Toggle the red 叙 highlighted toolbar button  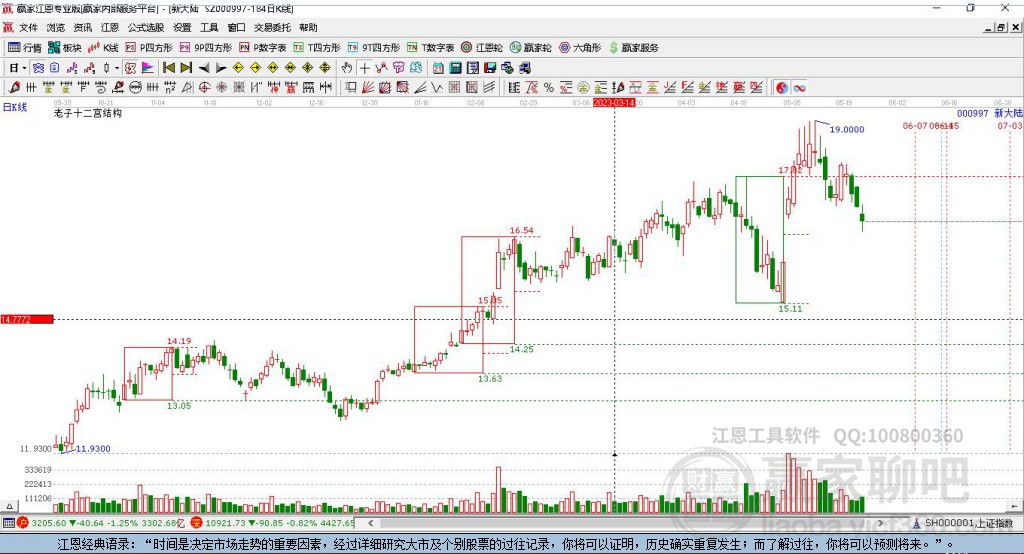[130, 67]
